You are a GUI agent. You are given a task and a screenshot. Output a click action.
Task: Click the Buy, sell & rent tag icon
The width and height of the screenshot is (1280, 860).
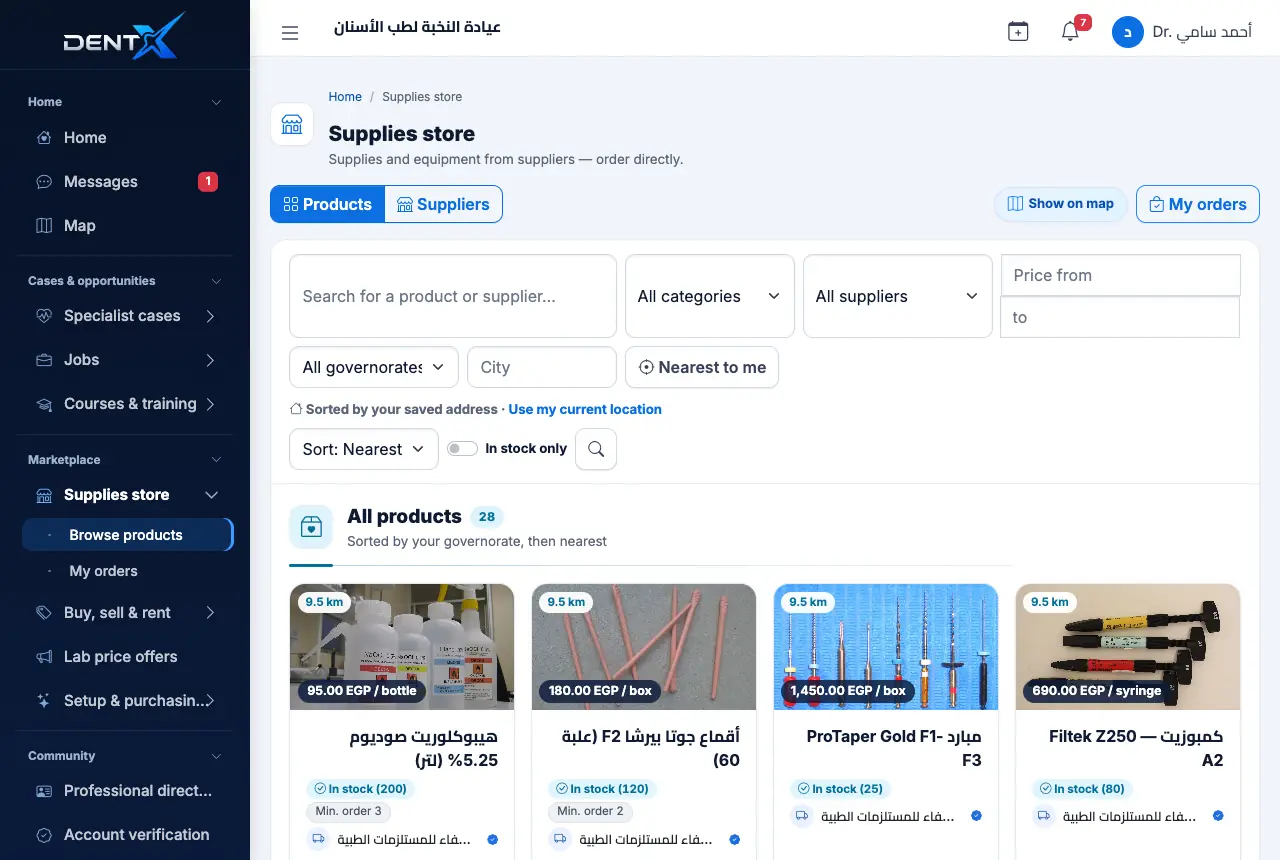click(x=44, y=613)
